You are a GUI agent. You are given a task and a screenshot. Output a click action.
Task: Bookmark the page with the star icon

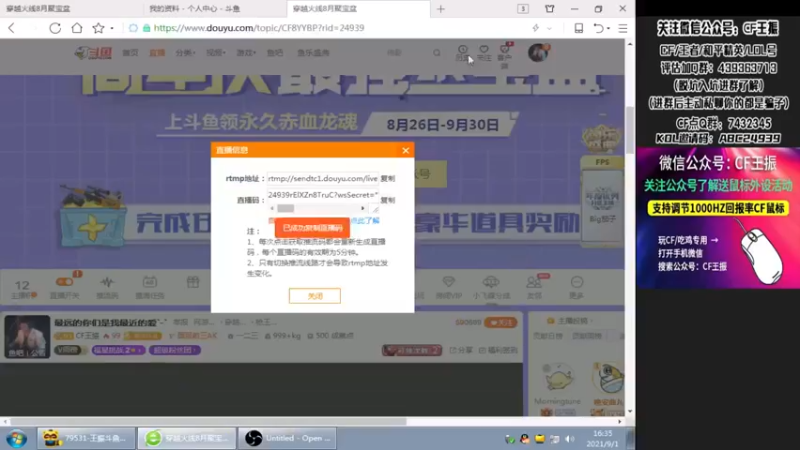(98, 28)
